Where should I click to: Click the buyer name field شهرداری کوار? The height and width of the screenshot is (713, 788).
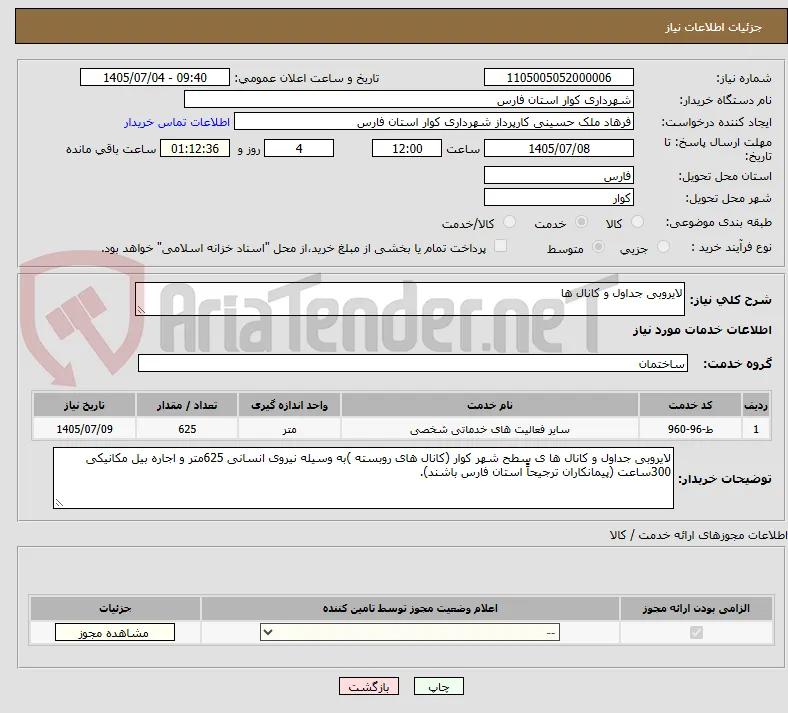point(409,99)
